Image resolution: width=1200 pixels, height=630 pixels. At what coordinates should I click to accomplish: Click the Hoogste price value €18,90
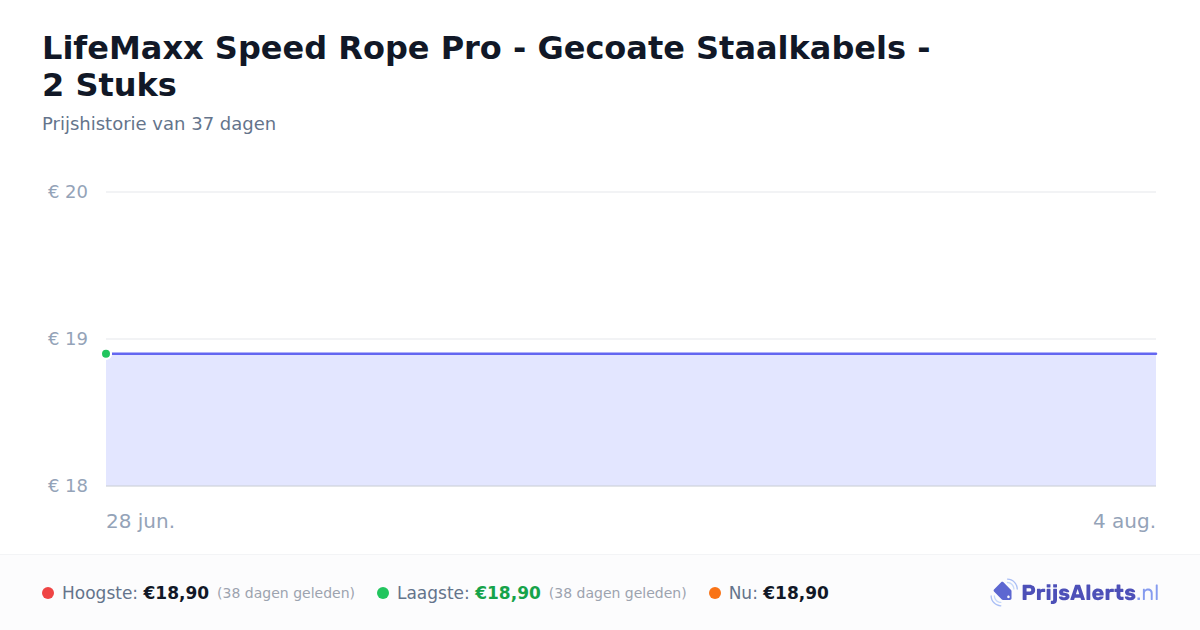pos(176,593)
